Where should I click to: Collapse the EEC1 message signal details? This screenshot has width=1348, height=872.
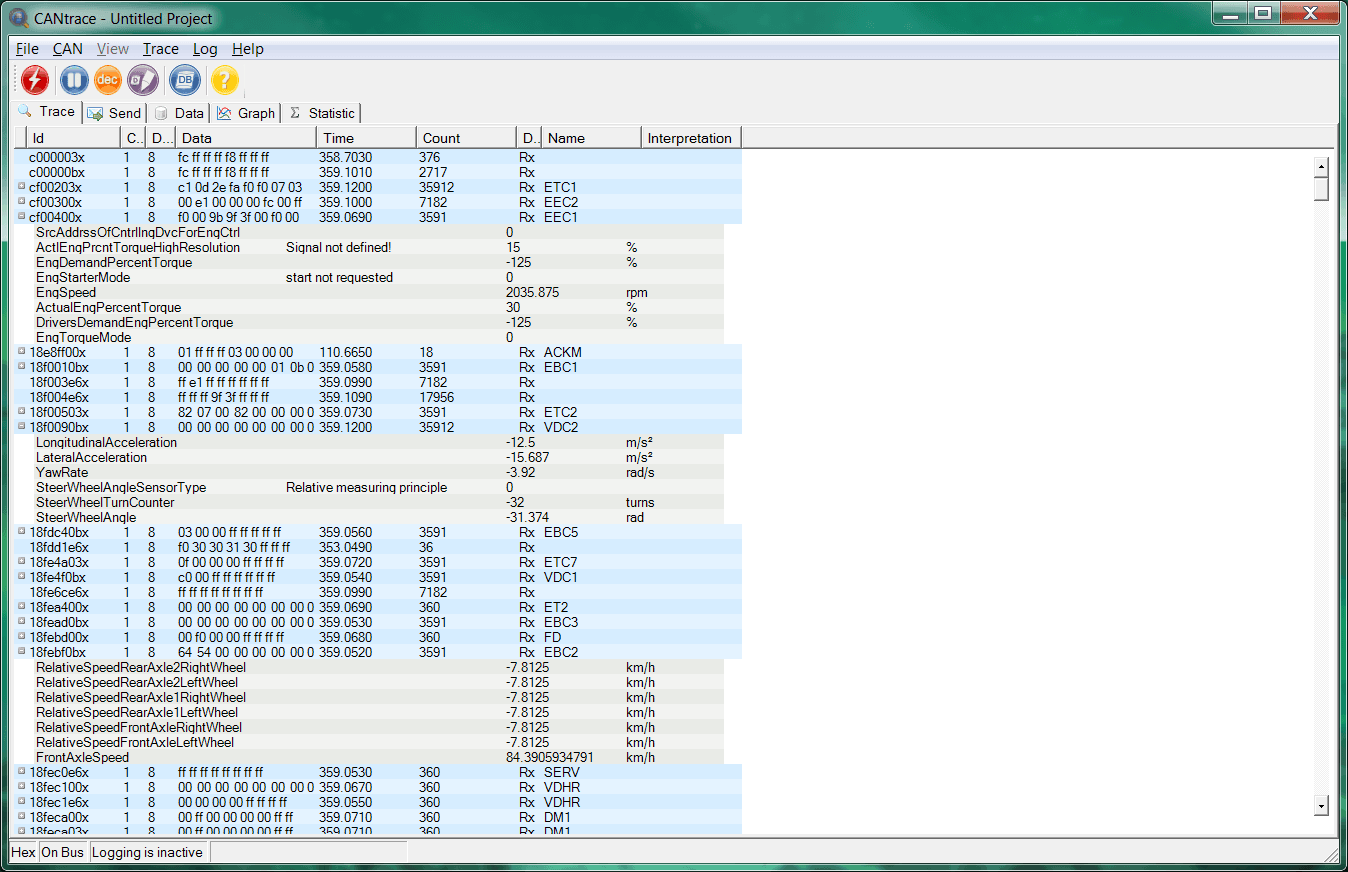(22, 217)
